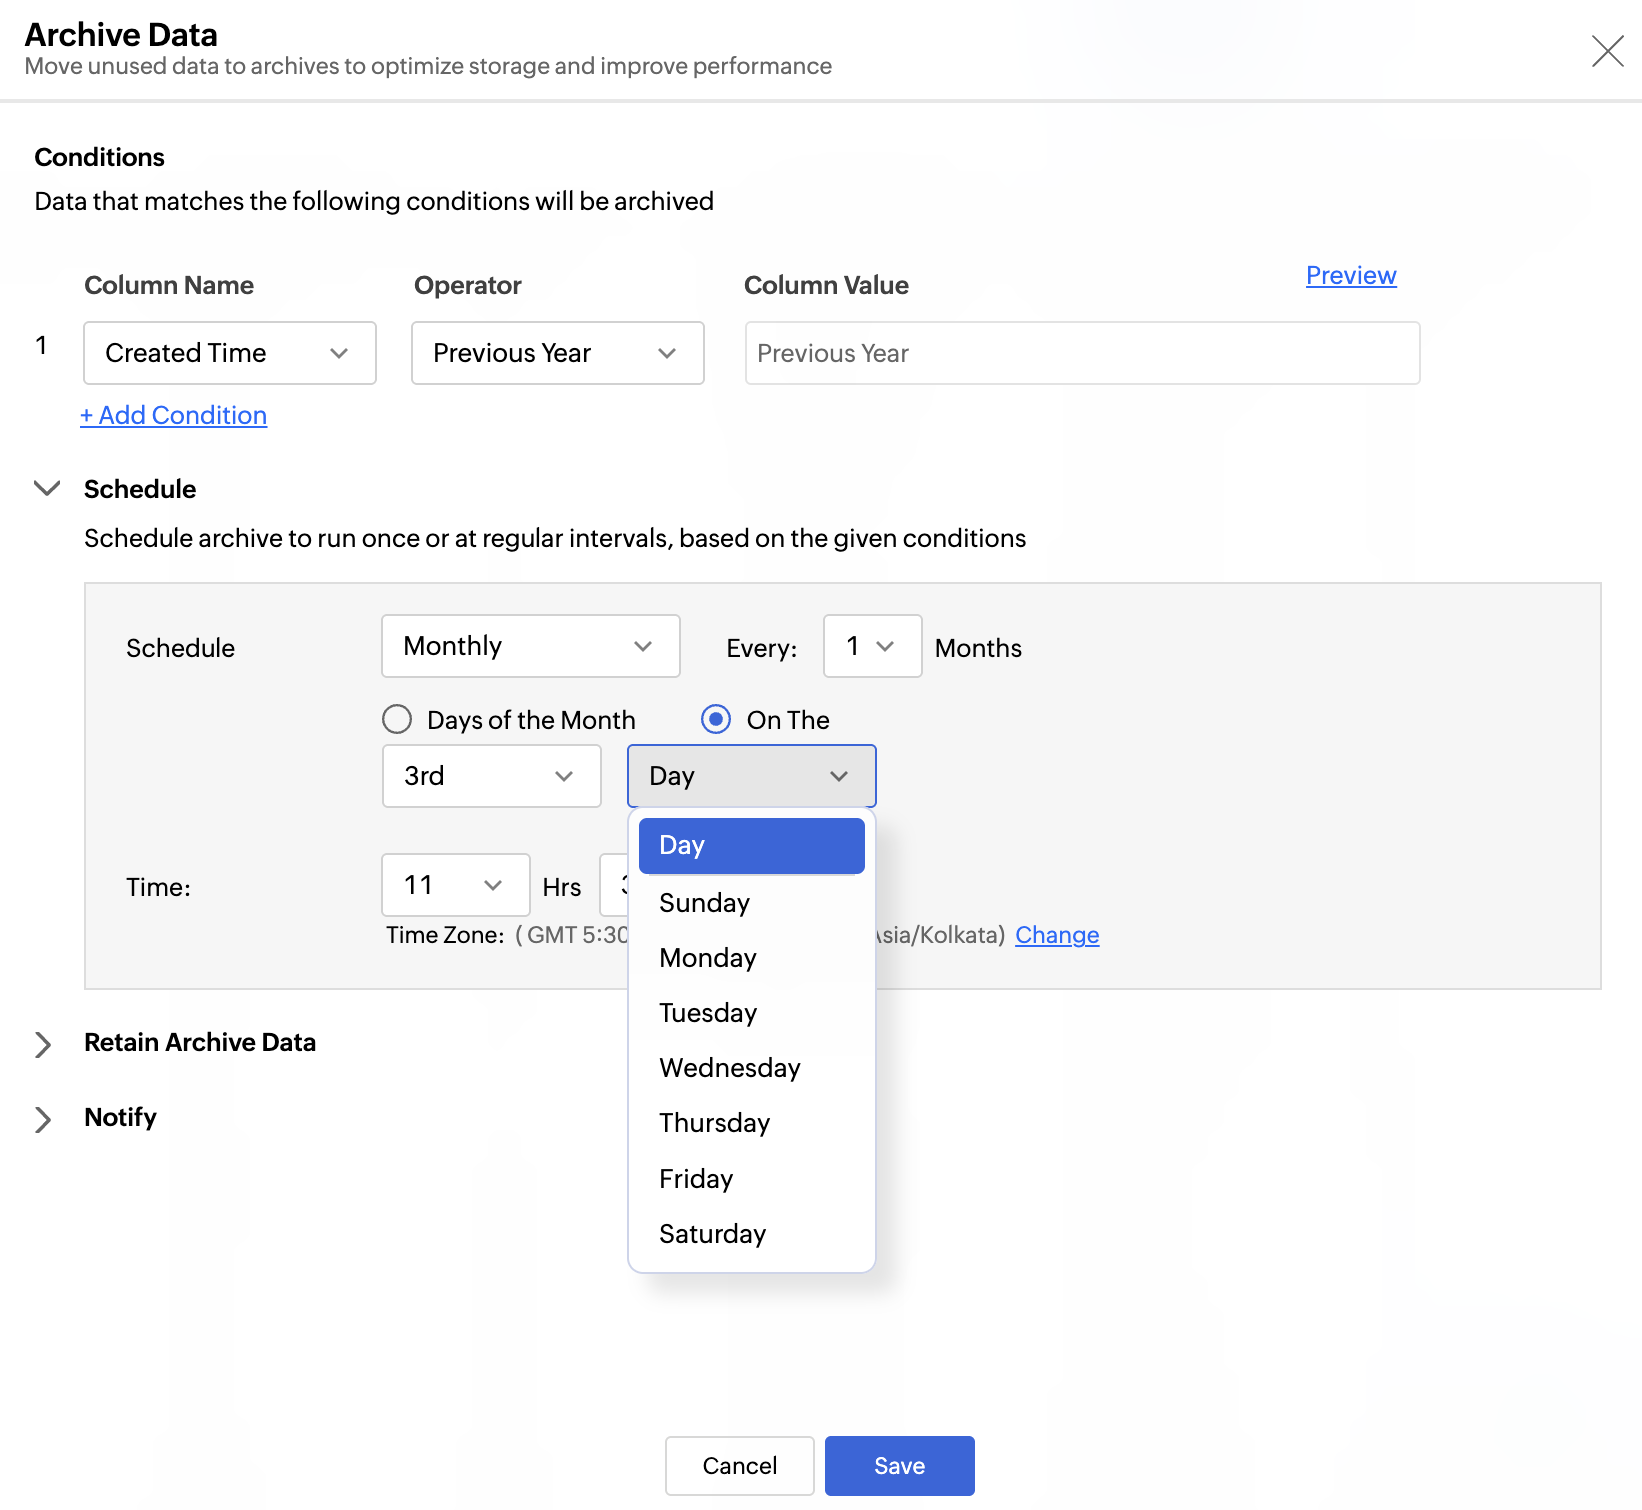
Task: Collapse the Schedule section chevron
Action: pyautogui.click(x=47, y=489)
